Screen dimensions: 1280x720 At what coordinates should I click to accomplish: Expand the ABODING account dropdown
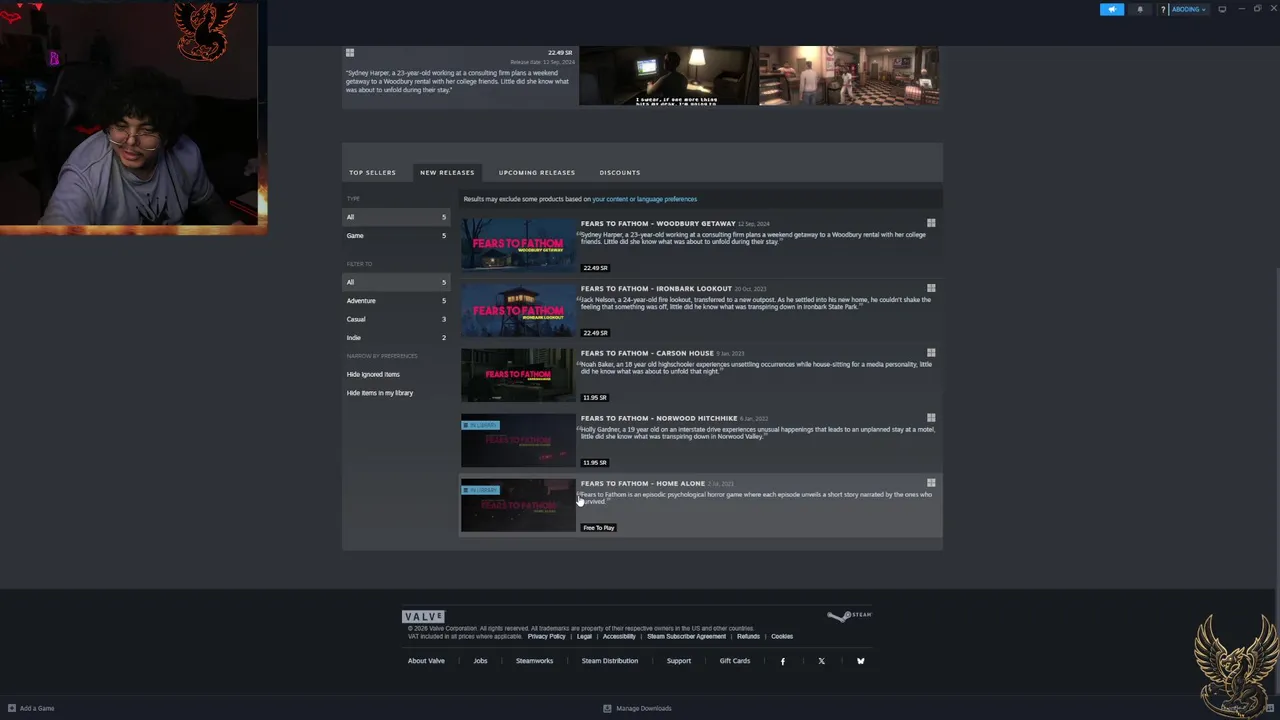coord(1189,9)
